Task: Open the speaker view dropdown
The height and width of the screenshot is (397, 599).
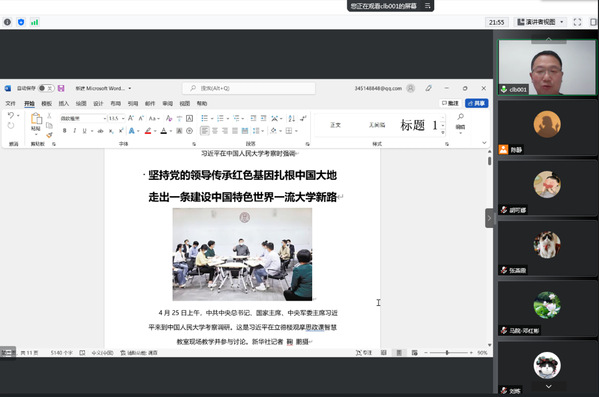Action: tap(540, 22)
